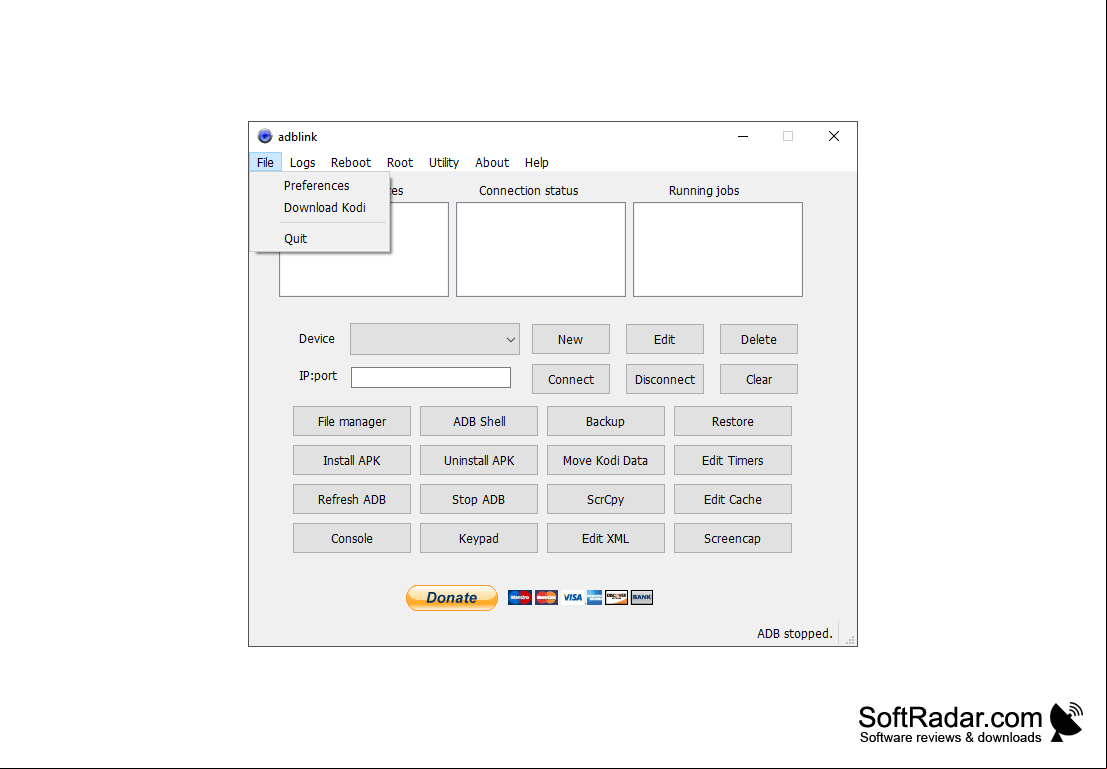
Task: Launch ADB Shell
Action: [479, 421]
